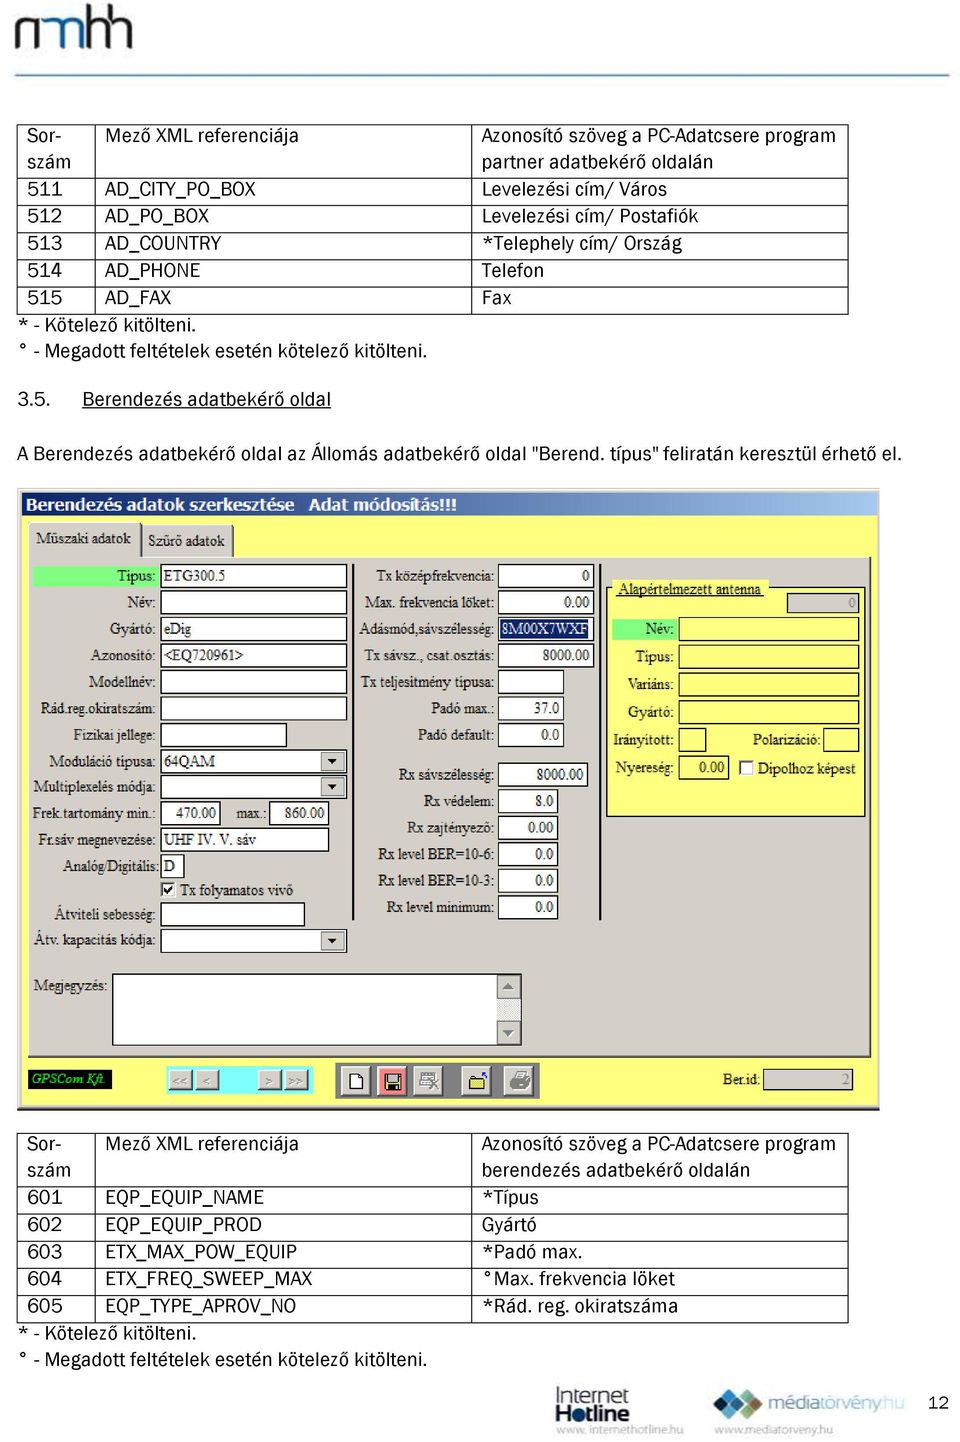Toggle the Tx folyamatos vivő checkbox
960x1442 pixels.
168,889
